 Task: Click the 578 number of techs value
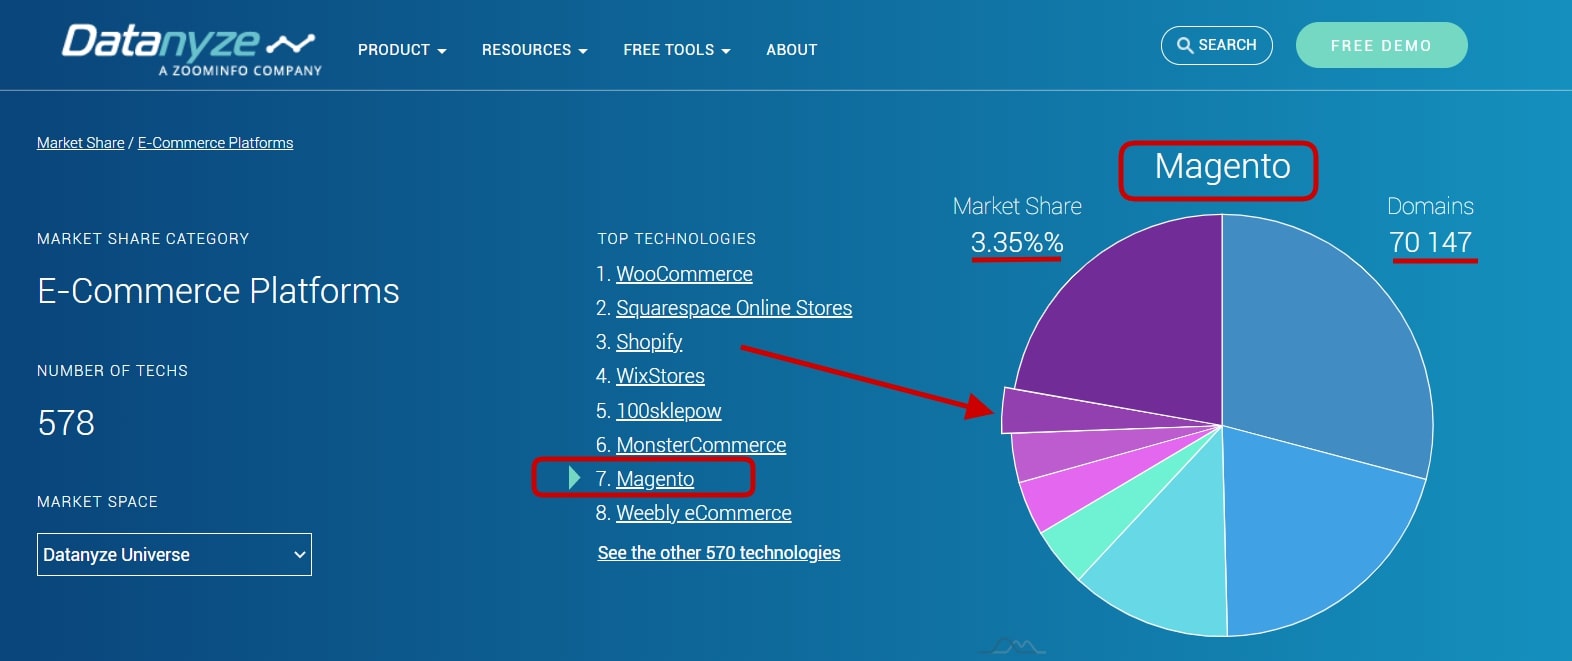(66, 423)
